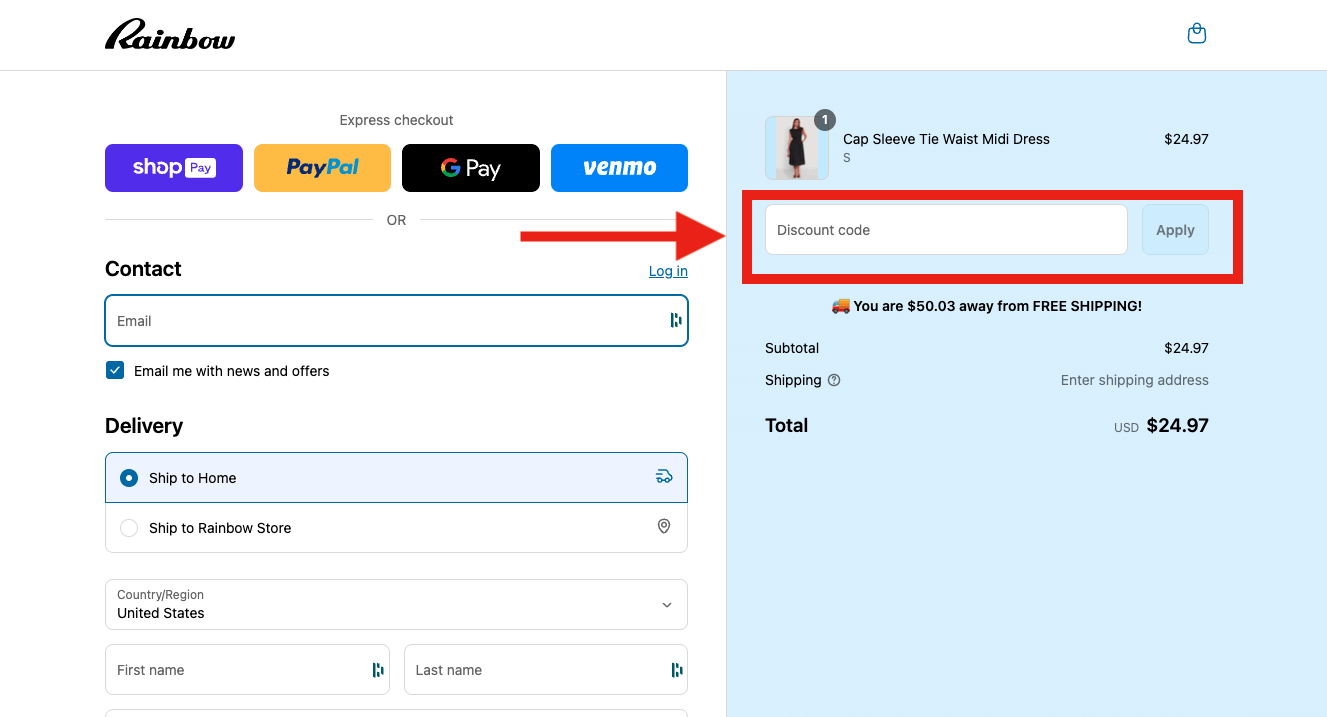This screenshot has width=1327, height=717.
Task: Focus the Email input field
Action: pos(396,320)
